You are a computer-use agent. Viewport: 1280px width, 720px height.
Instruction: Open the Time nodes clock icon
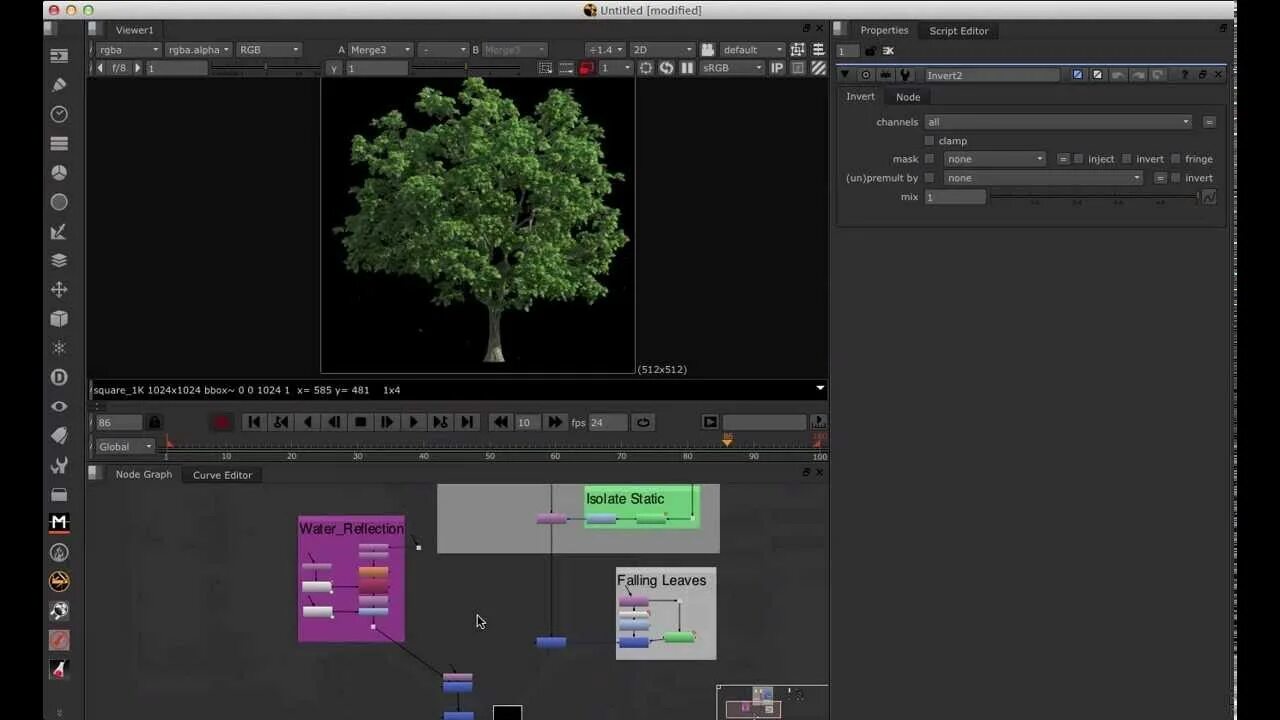[x=59, y=114]
